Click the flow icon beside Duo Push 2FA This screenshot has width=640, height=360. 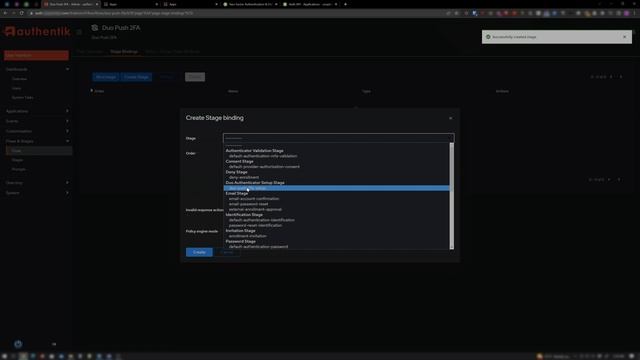pyautogui.click(x=95, y=28)
